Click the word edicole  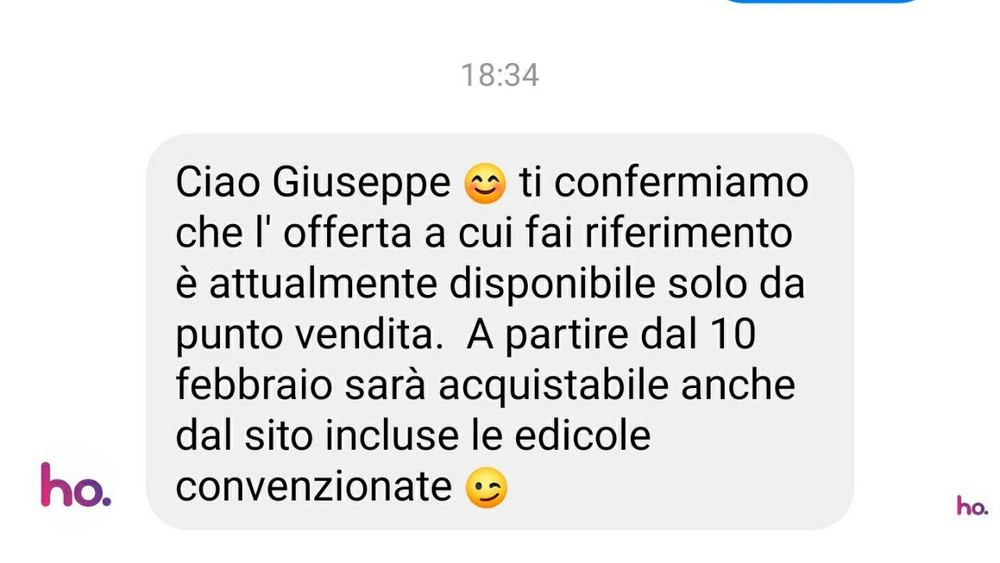[x=582, y=435]
